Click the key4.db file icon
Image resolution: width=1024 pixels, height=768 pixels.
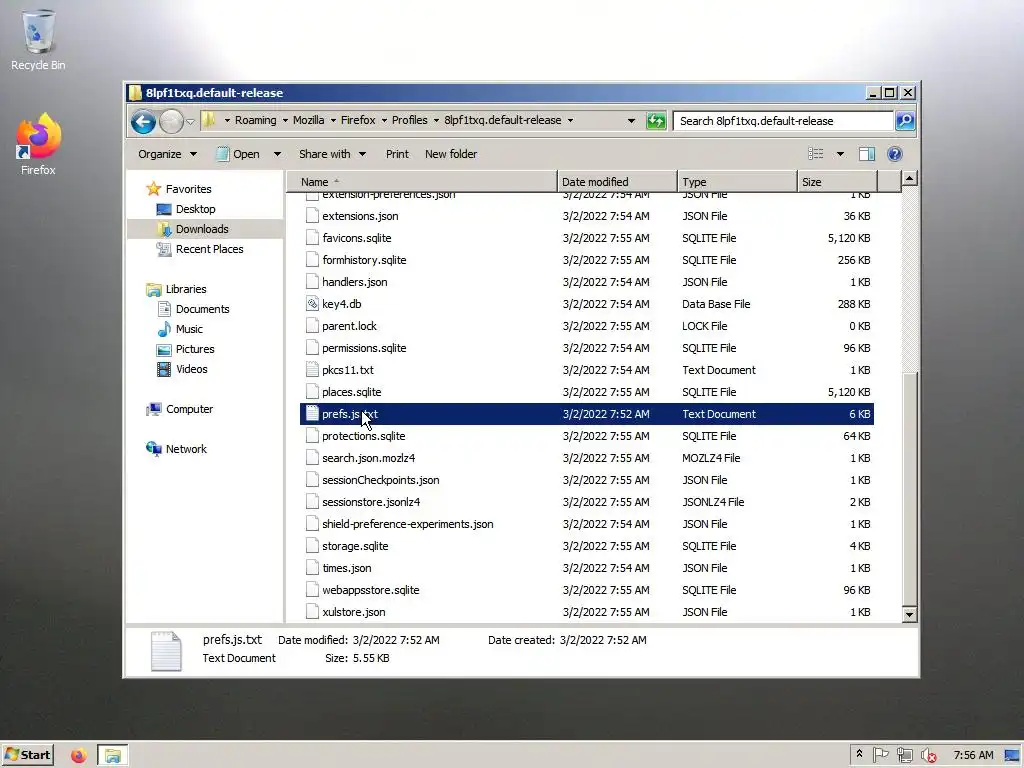(x=312, y=304)
